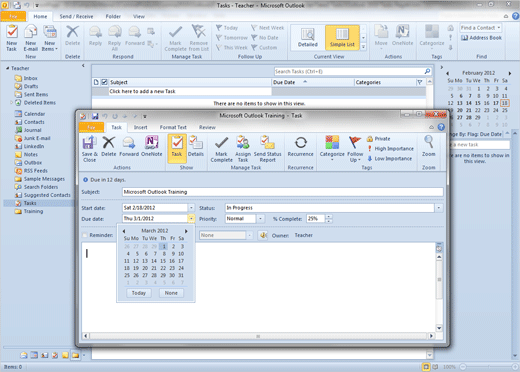The image size is (520, 372).
Task: Open the Recurrence settings
Action: pyautogui.click(x=301, y=146)
